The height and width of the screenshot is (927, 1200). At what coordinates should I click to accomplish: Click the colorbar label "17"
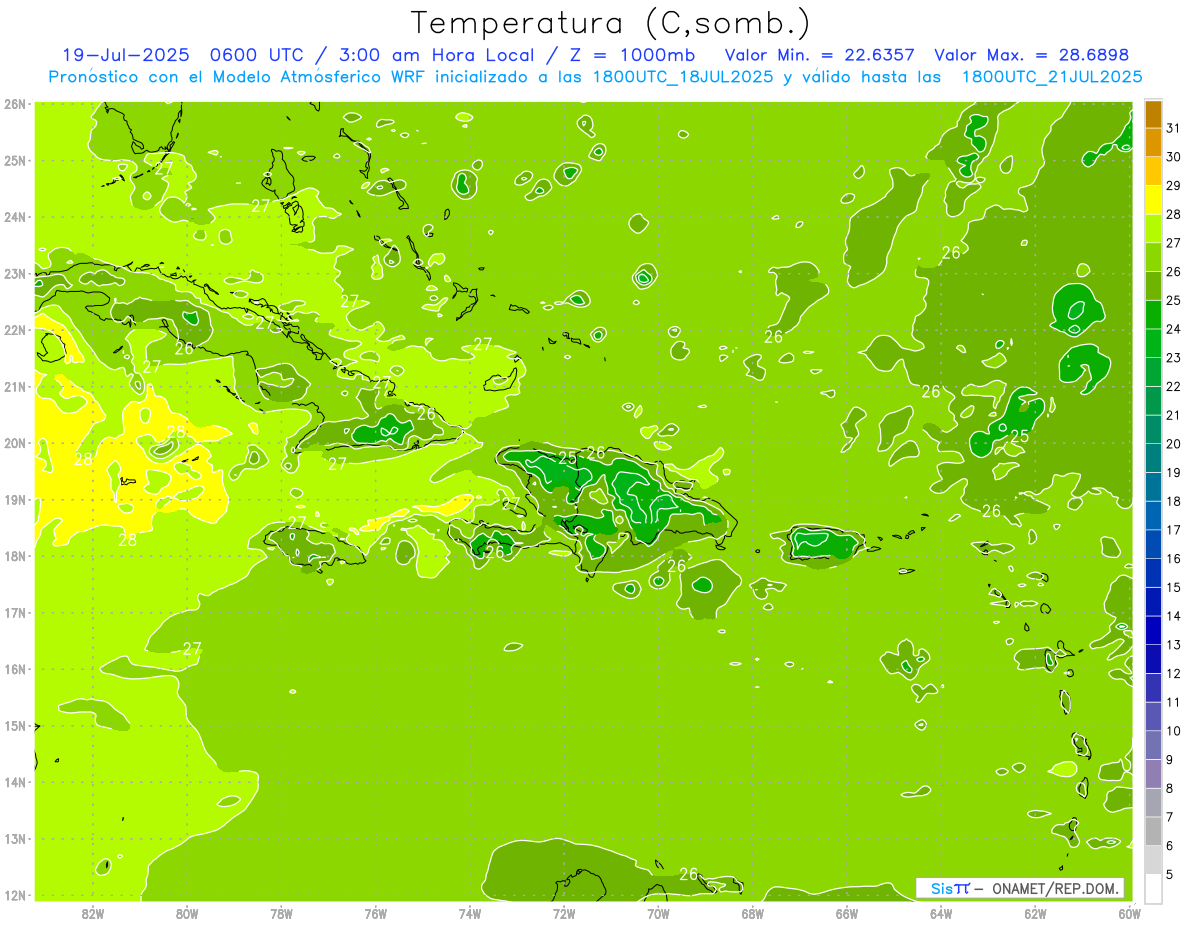tap(1173, 530)
